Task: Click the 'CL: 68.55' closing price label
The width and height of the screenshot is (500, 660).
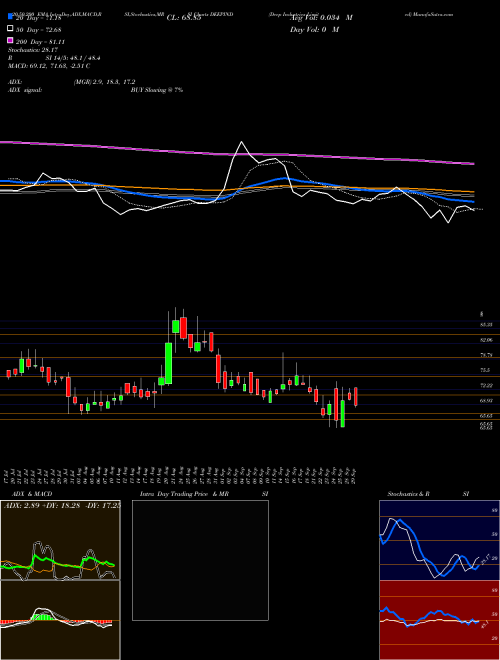Action: (184, 18)
